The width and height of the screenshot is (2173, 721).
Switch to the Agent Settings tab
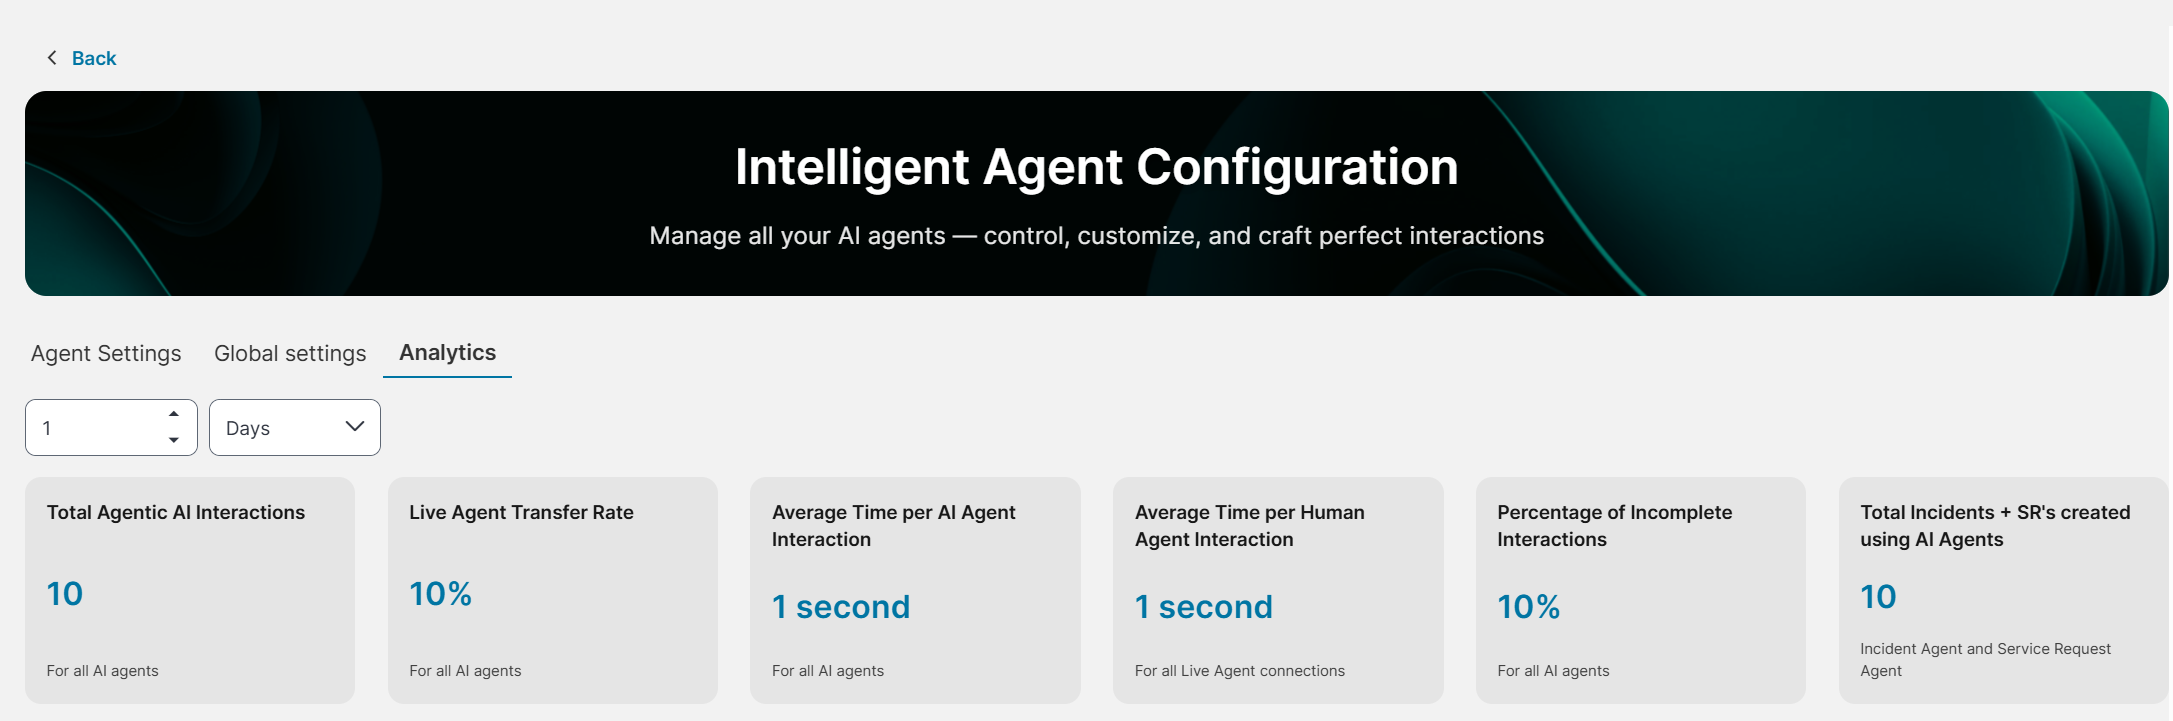tap(106, 353)
